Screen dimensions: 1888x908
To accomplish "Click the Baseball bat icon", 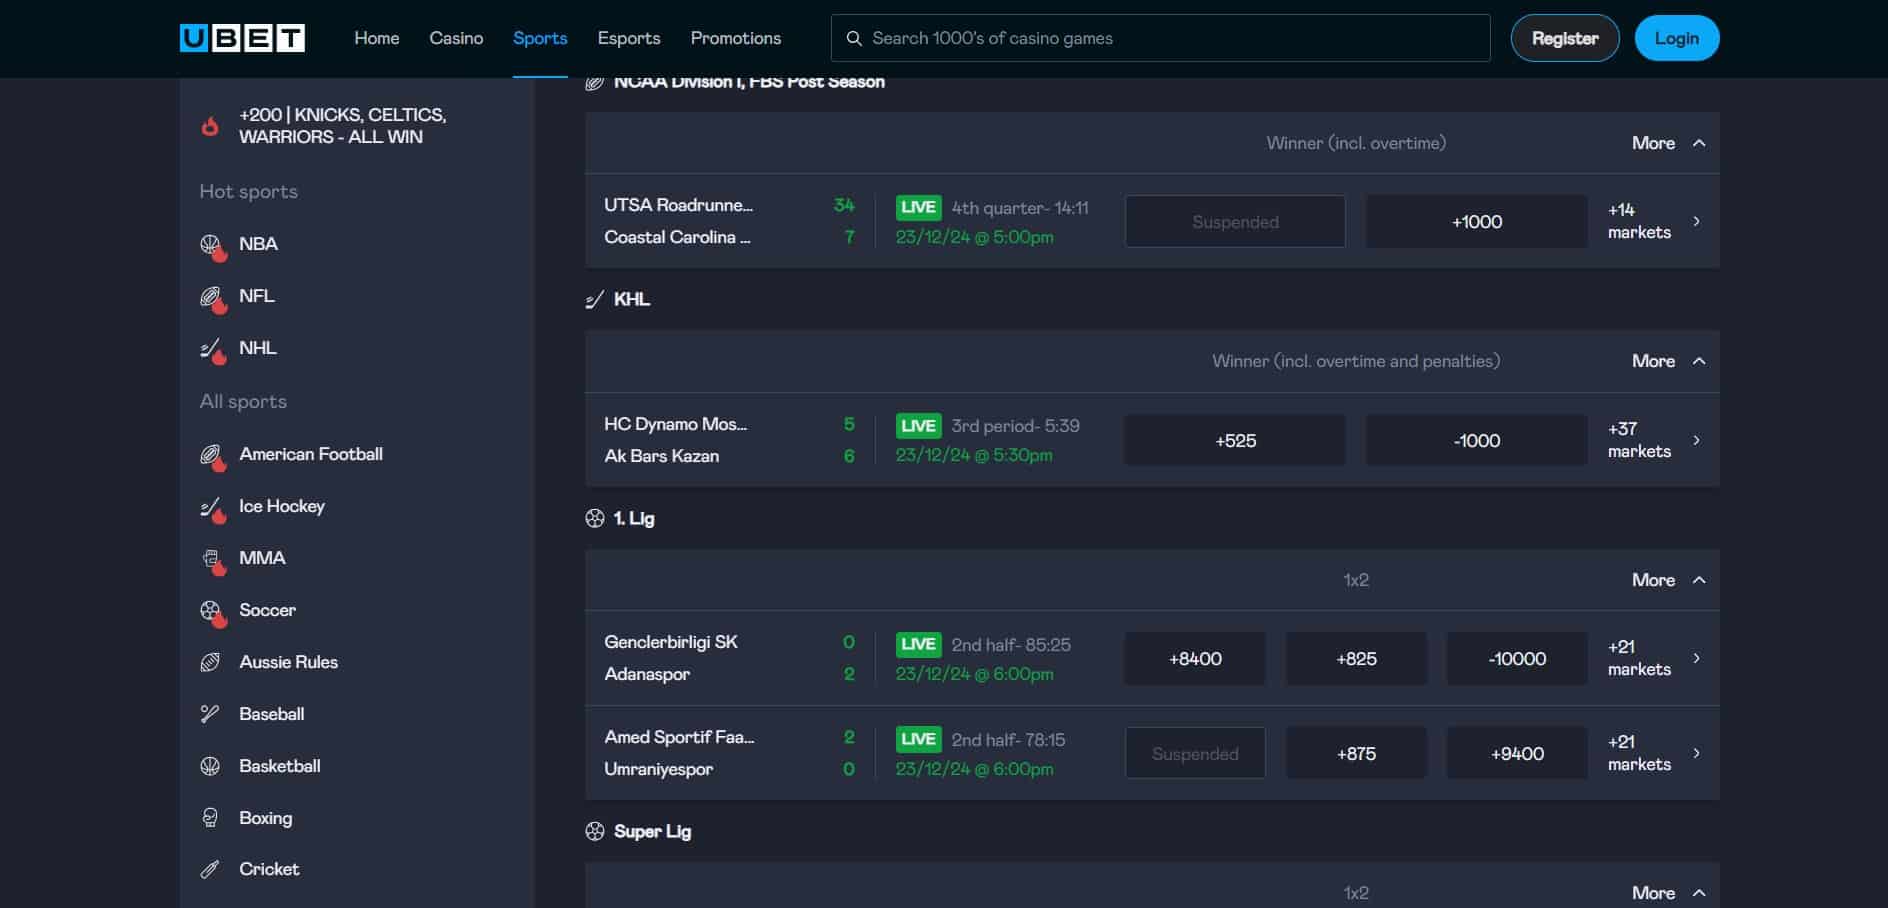I will point(210,714).
